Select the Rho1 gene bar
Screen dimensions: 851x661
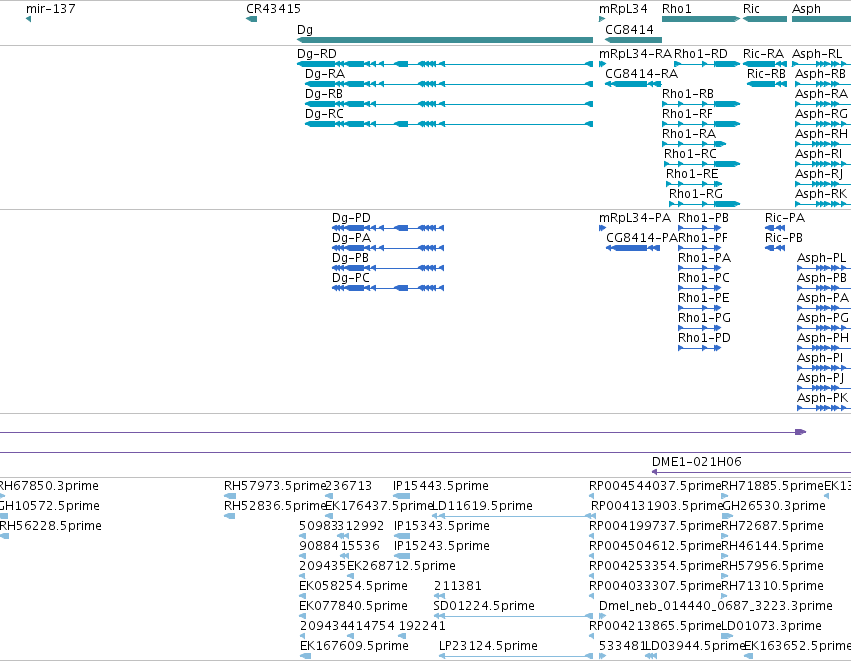pyautogui.click(x=701, y=19)
